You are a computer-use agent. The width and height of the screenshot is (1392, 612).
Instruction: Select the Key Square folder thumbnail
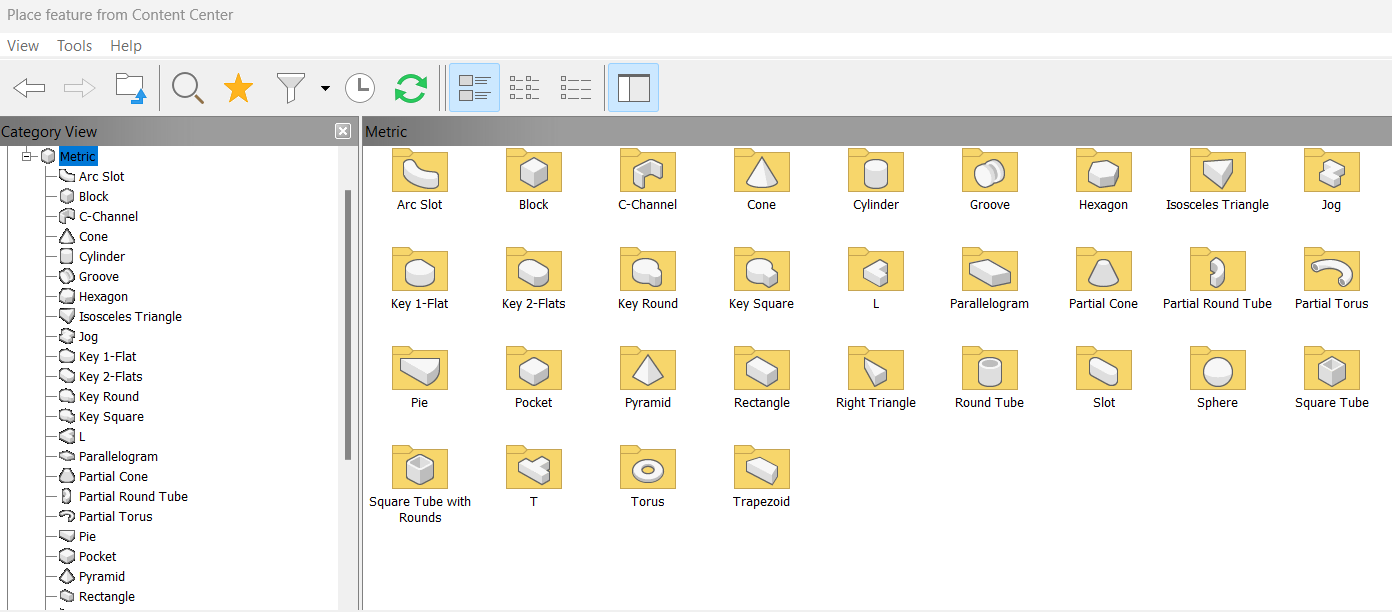761,270
